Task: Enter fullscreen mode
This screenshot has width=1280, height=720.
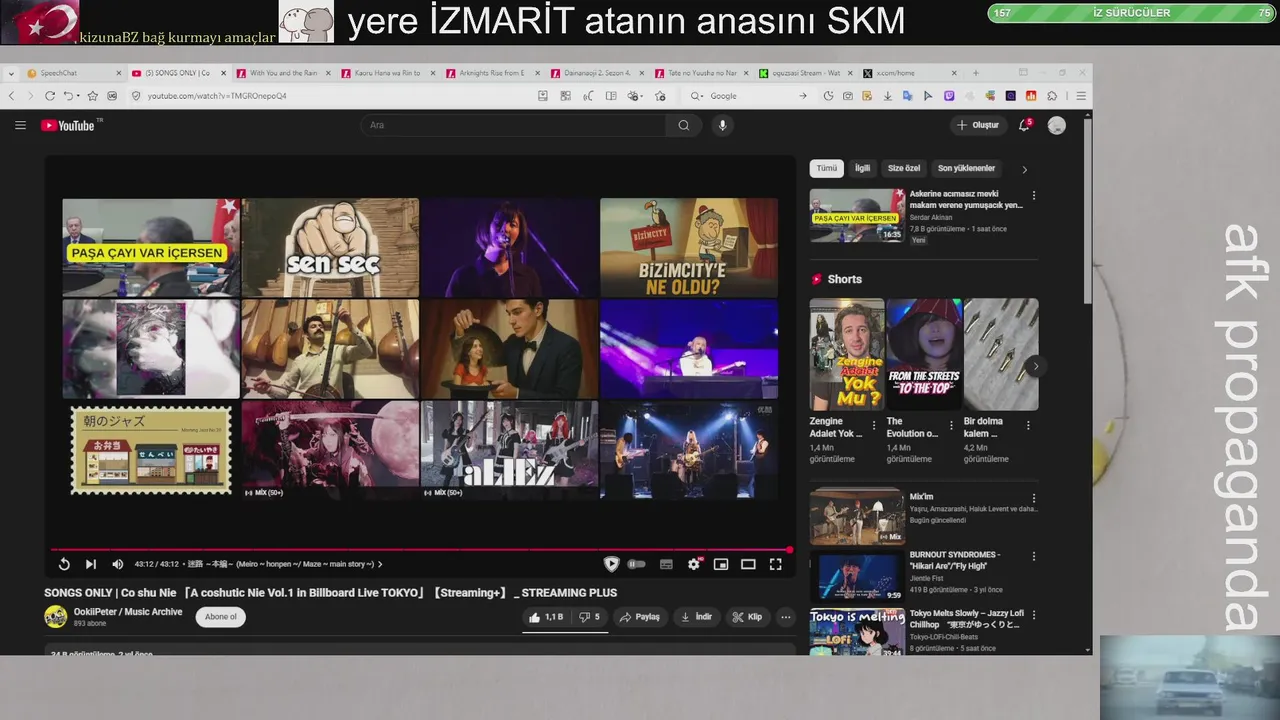Action: 775,564
